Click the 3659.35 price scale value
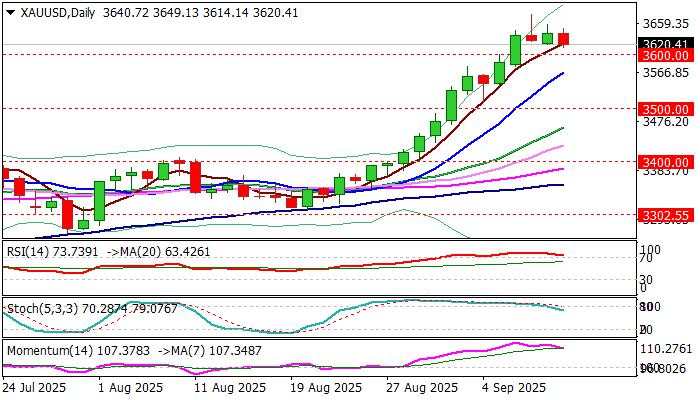Image resolution: width=700 pixels, height=400 pixels. [x=666, y=24]
